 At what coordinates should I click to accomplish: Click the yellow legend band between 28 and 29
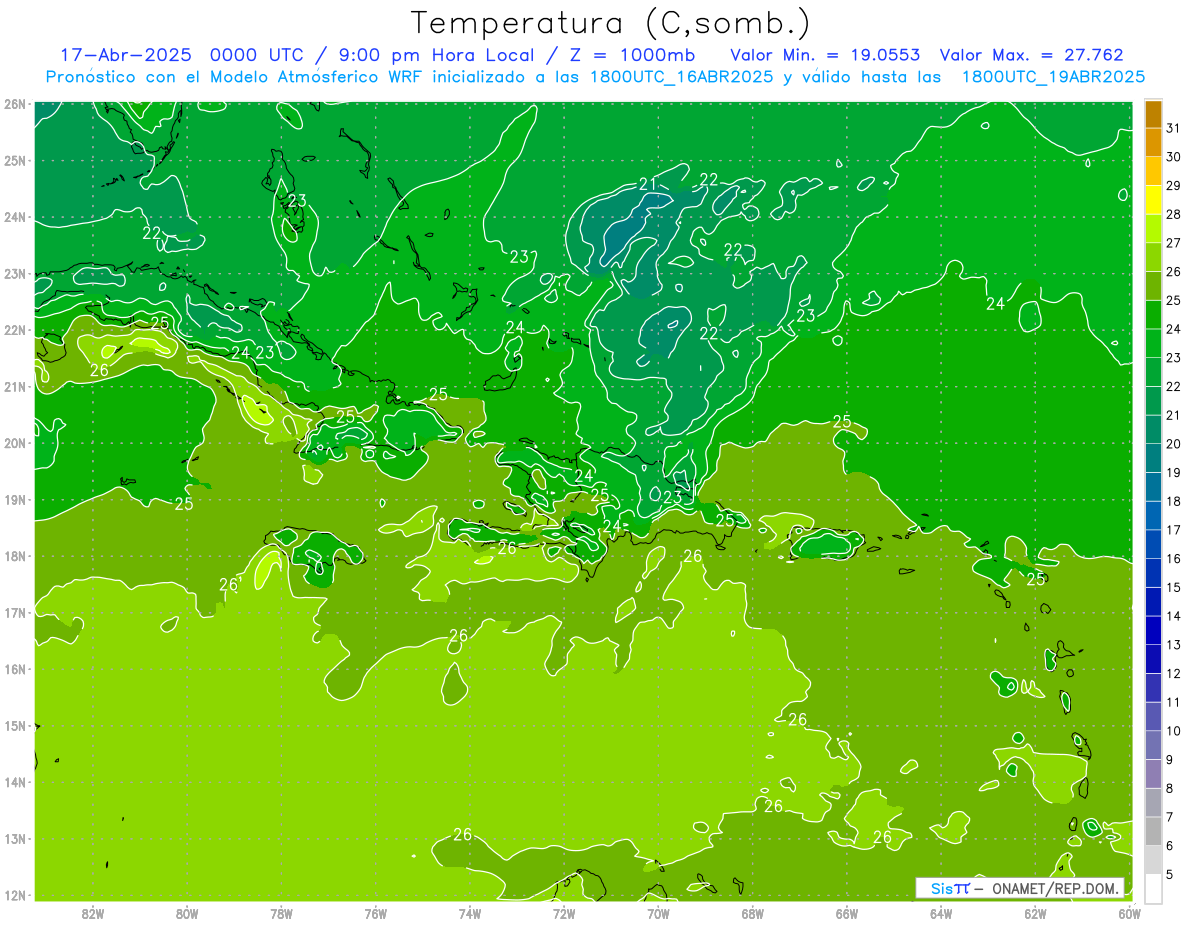[1153, 200]
